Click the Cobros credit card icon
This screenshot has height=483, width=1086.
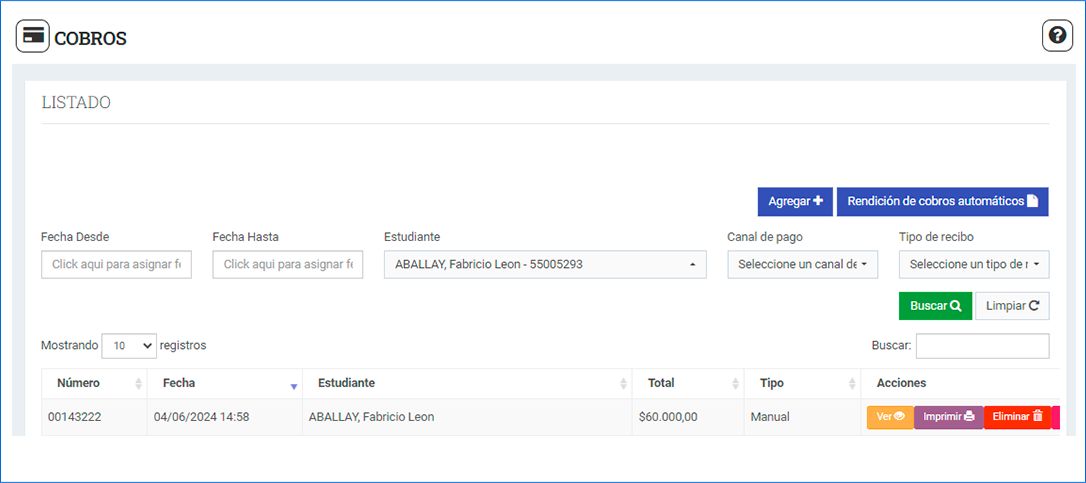tap(32, 36)
